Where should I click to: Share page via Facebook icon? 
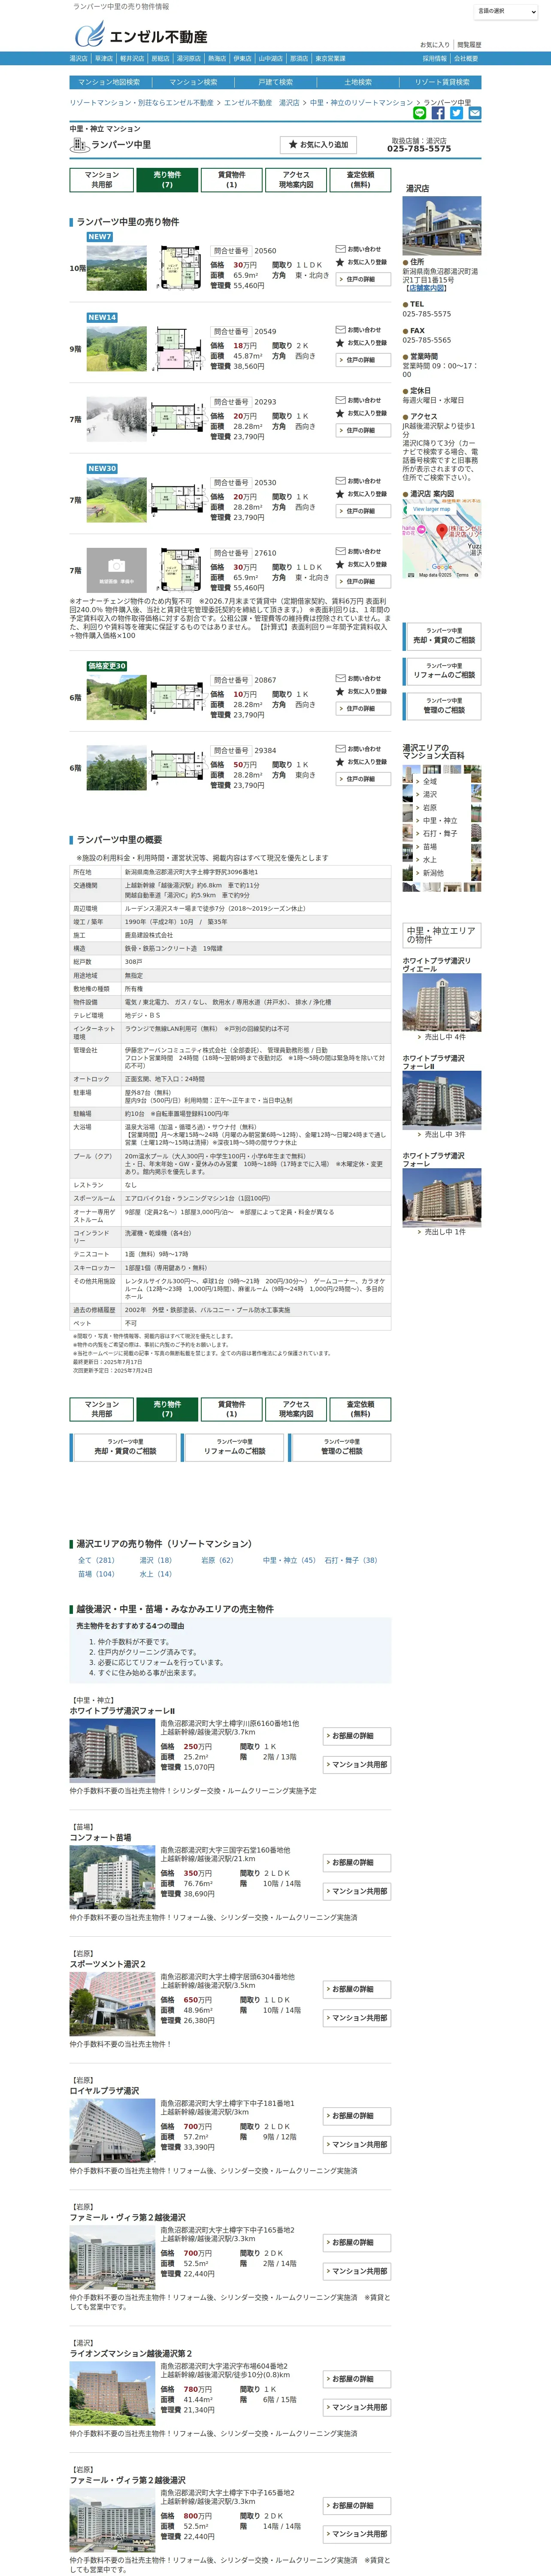tap(438, 113)
